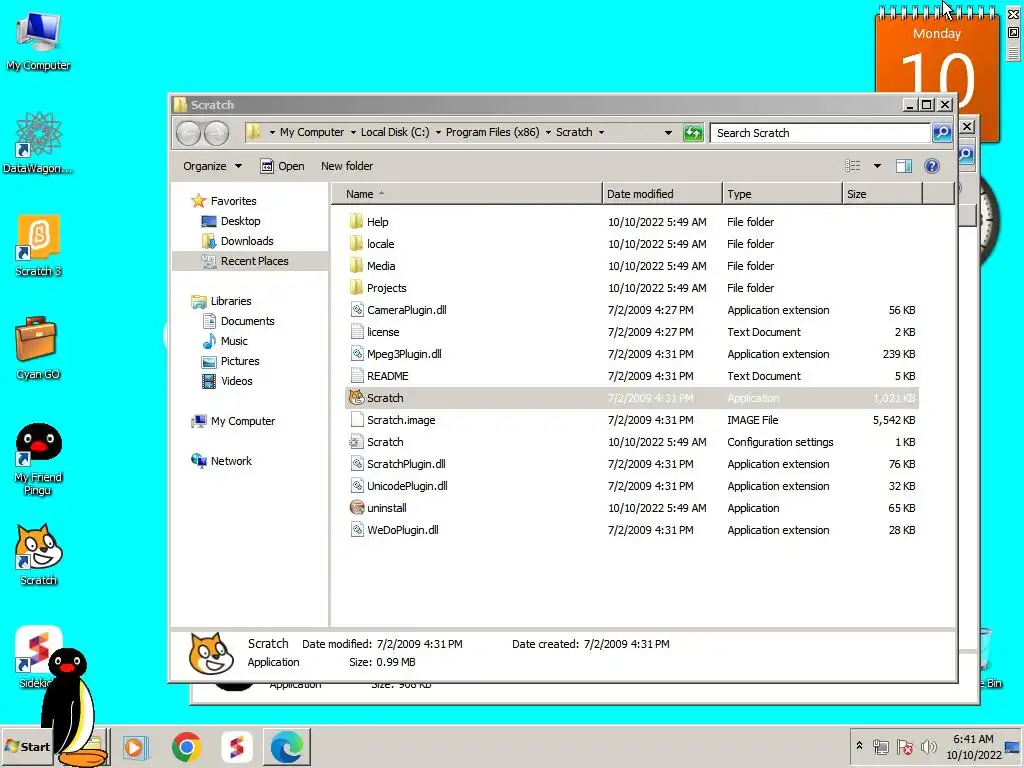Image resolution: width=1024 pixels, height=768 pixels.
Task: Click Local Disk (C:) in the address breadcrumb
Action: [395, 132]
